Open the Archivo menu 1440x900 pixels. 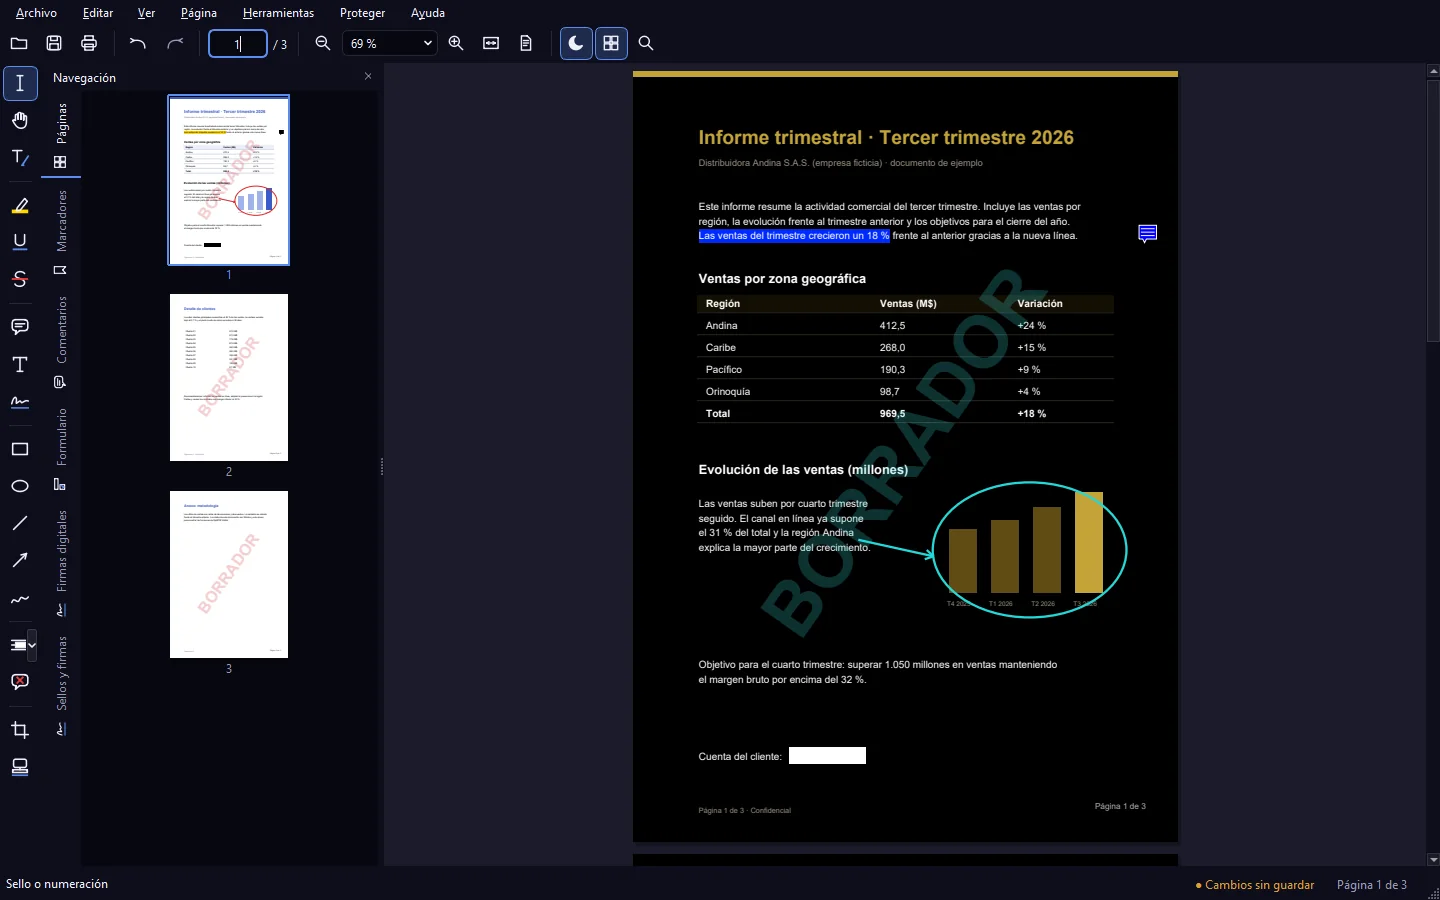coord(36,13)
